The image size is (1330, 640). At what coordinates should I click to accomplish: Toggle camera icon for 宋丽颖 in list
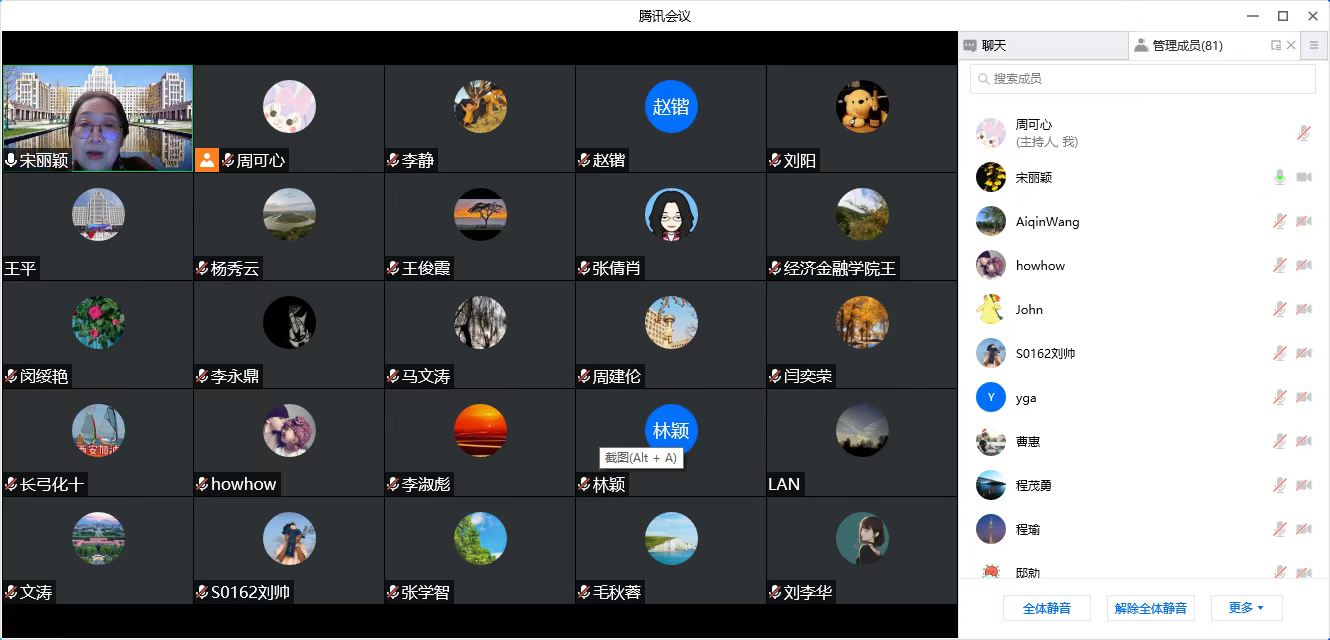tap(1304, 177)
